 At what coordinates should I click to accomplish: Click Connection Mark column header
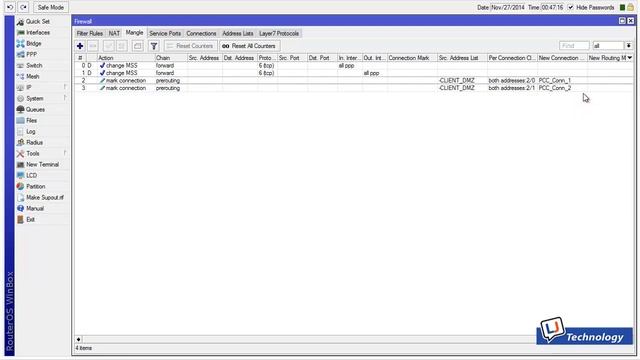pos(412,58)
